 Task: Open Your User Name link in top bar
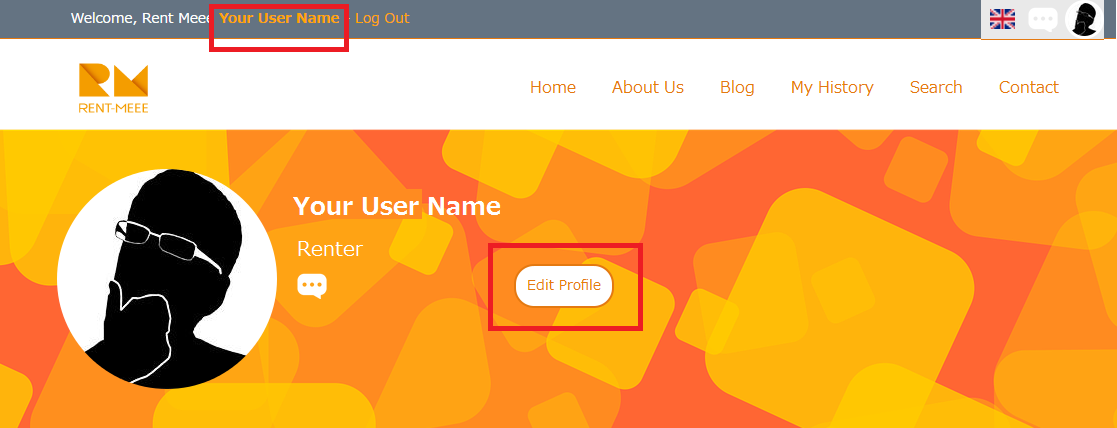point(279,18)
